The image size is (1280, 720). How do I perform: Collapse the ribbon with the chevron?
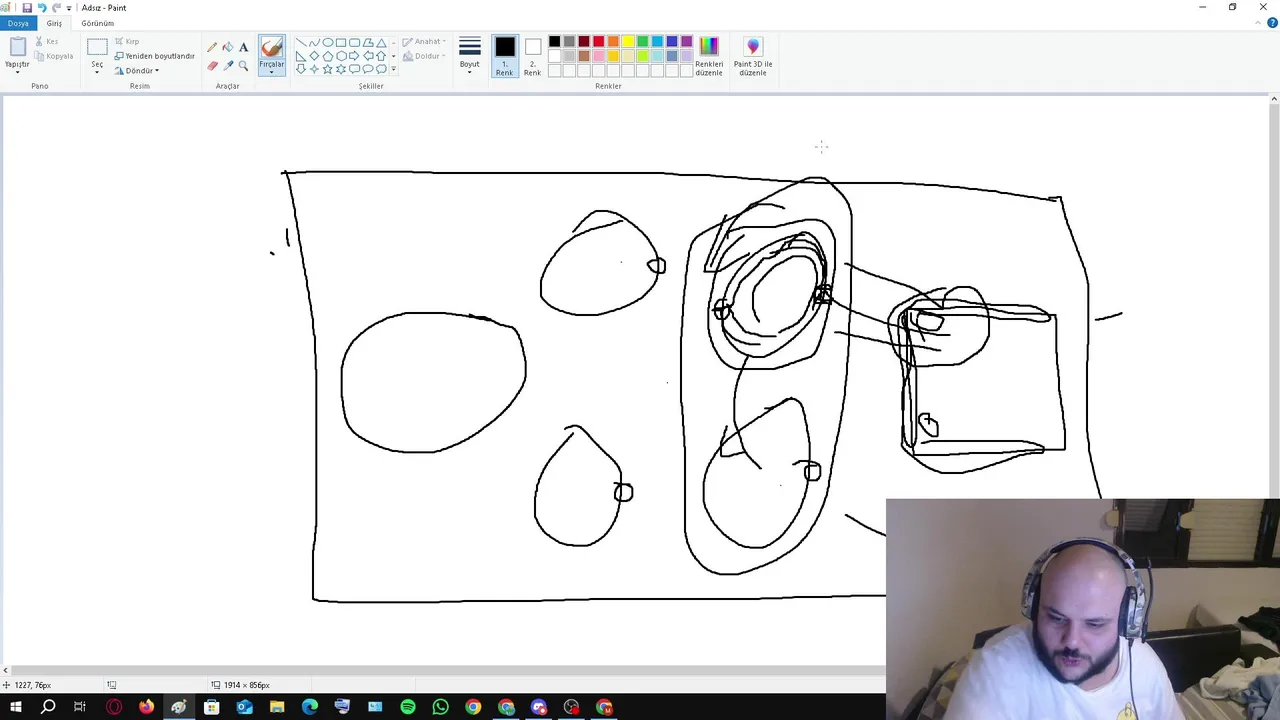pyautogui.click(x=1259, y=22)
